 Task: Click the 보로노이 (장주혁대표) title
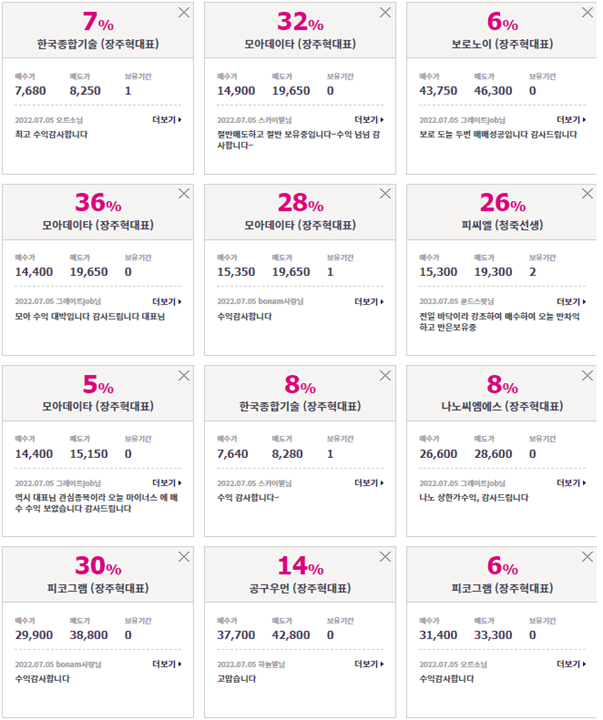(x=502, y=44)
